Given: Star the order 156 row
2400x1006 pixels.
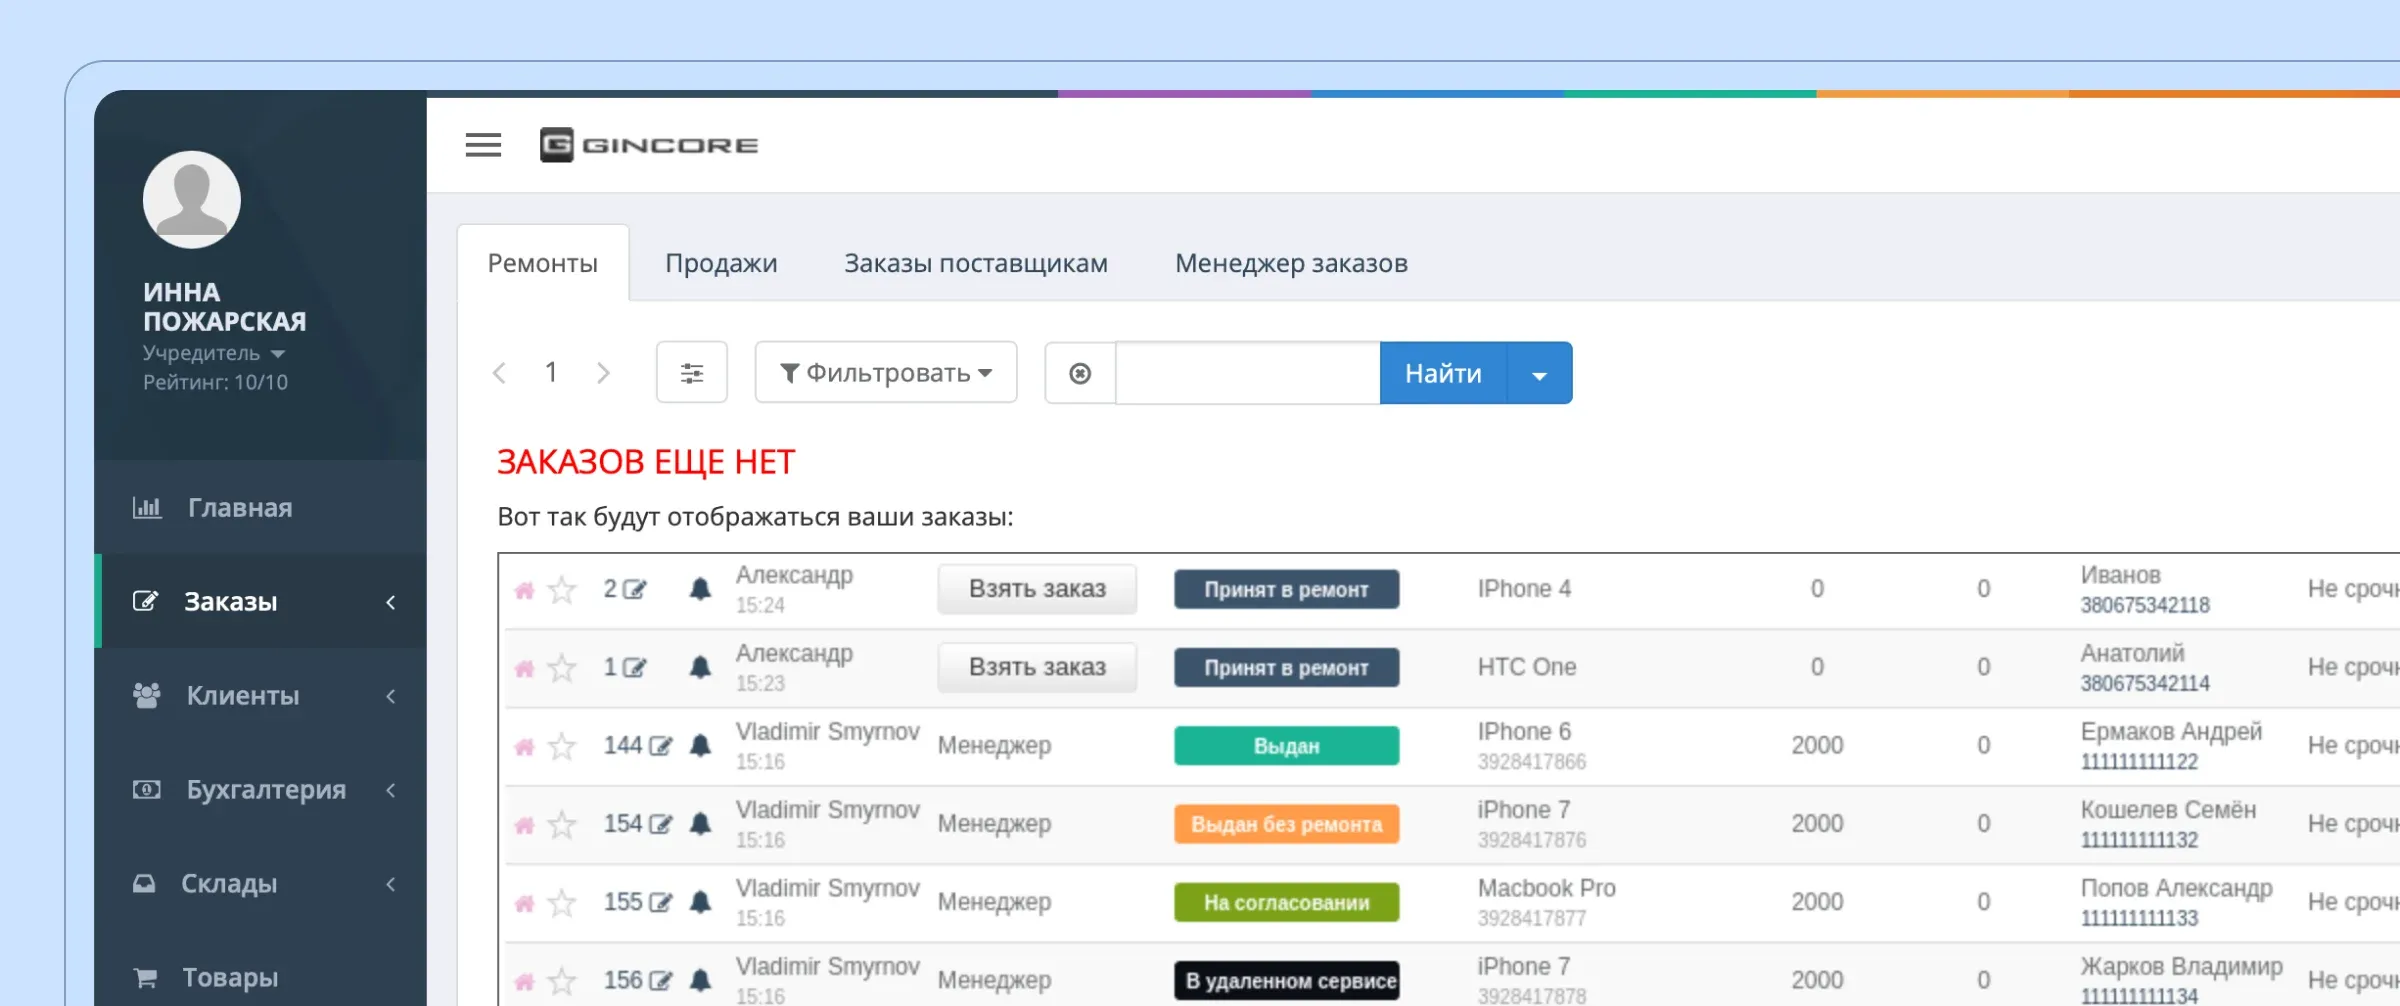Looking at the screenshot, I should coord(561,979).
